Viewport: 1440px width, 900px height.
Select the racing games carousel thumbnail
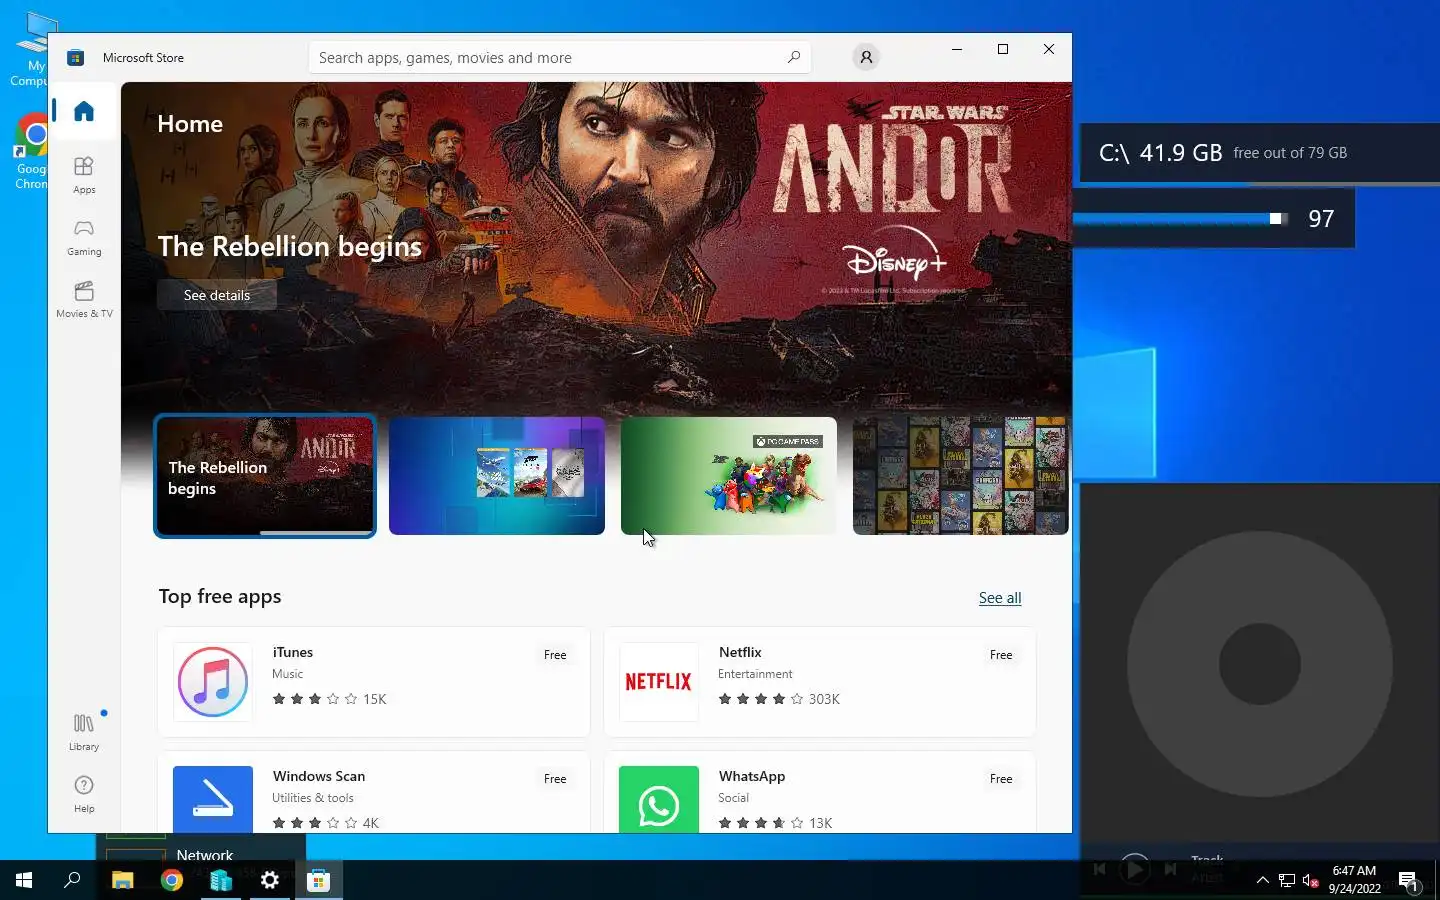coord(497,476)
